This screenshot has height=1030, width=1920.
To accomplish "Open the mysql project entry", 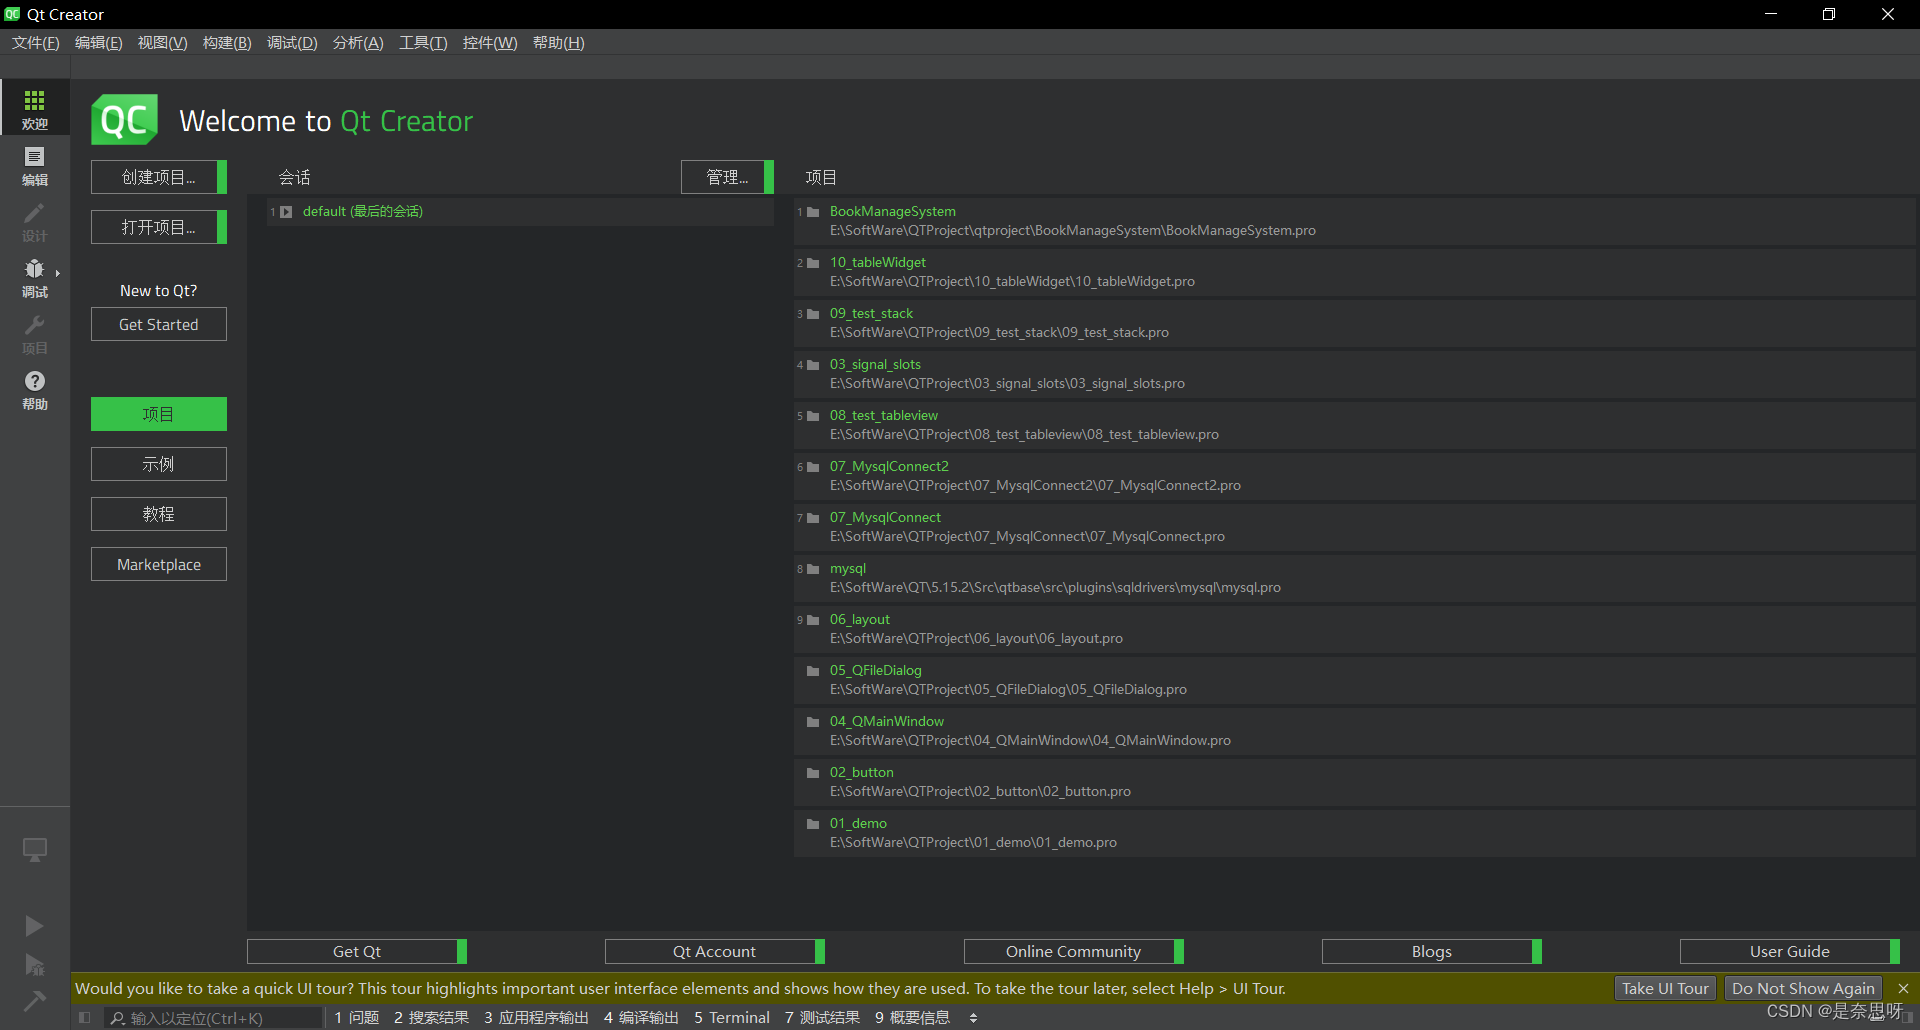I will (1355, 578).
